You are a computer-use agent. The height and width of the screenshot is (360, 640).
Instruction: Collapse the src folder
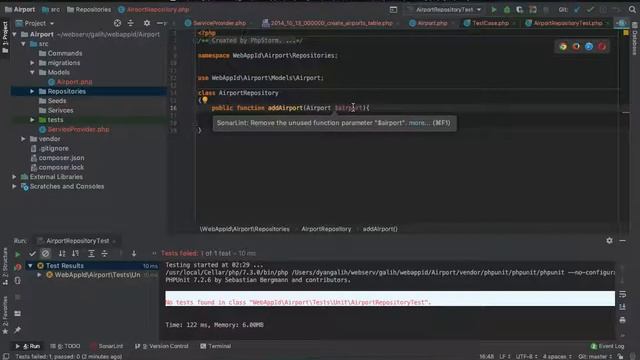(24, 44)
